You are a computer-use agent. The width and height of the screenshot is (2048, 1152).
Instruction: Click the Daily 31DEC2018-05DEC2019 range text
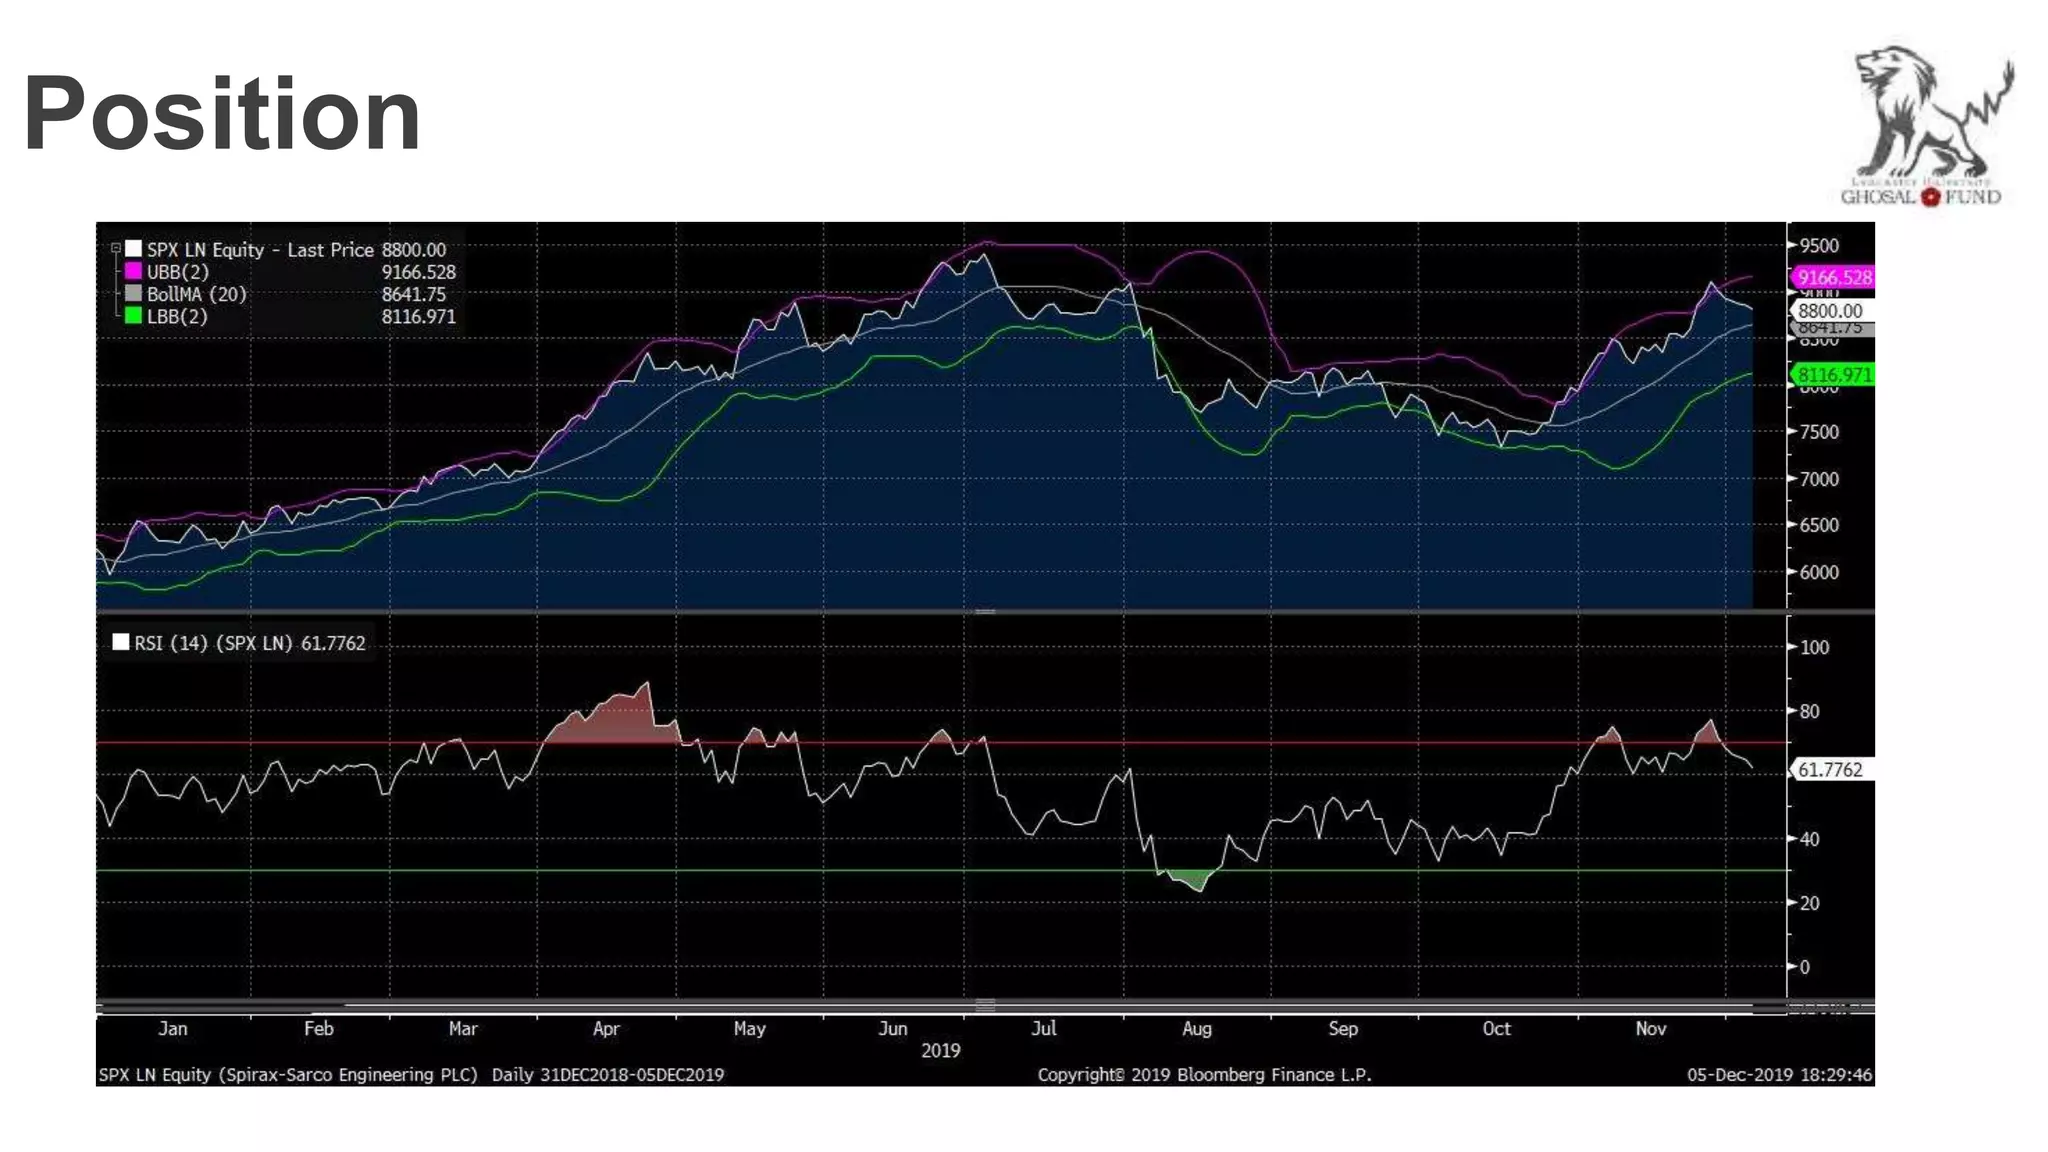tap(608, 1074)
